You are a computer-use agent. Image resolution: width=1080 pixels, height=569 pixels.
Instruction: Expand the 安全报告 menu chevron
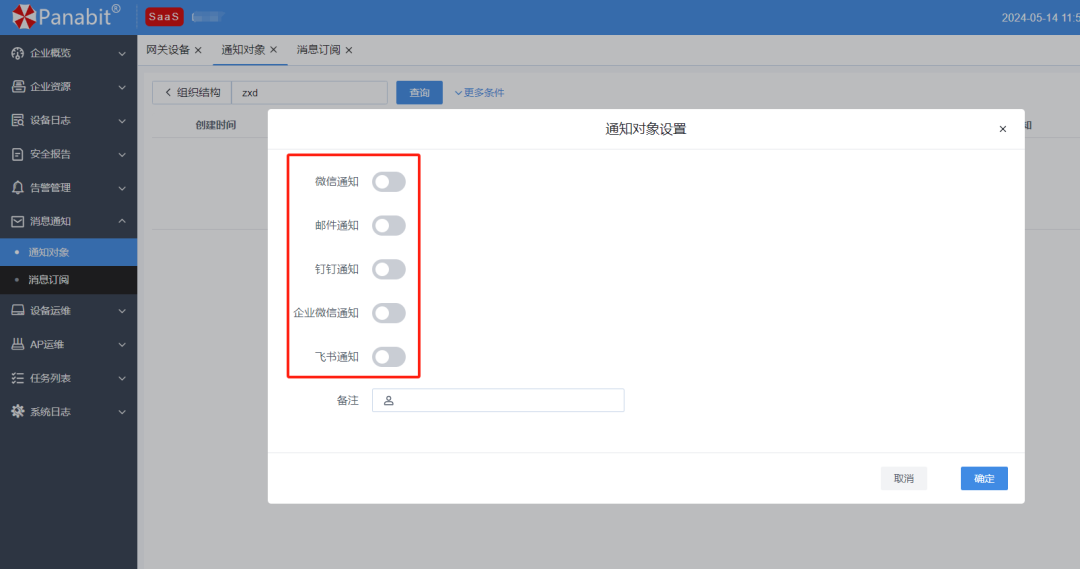coord(122,155)
